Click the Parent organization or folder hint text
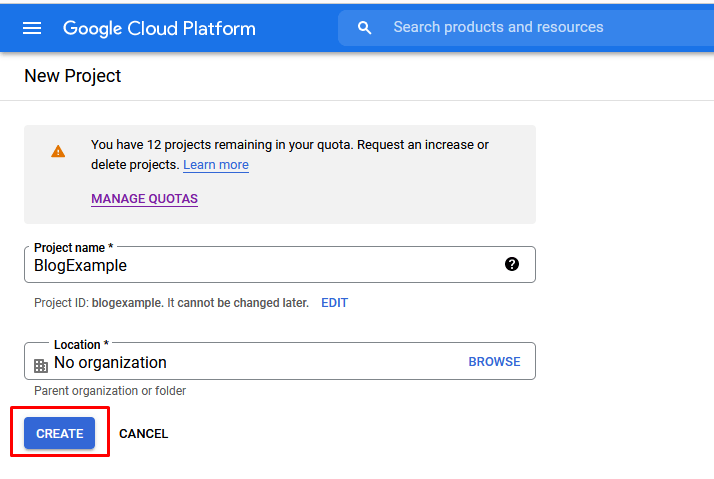Viewport: 714px width, 479px height. click(110, 391)
